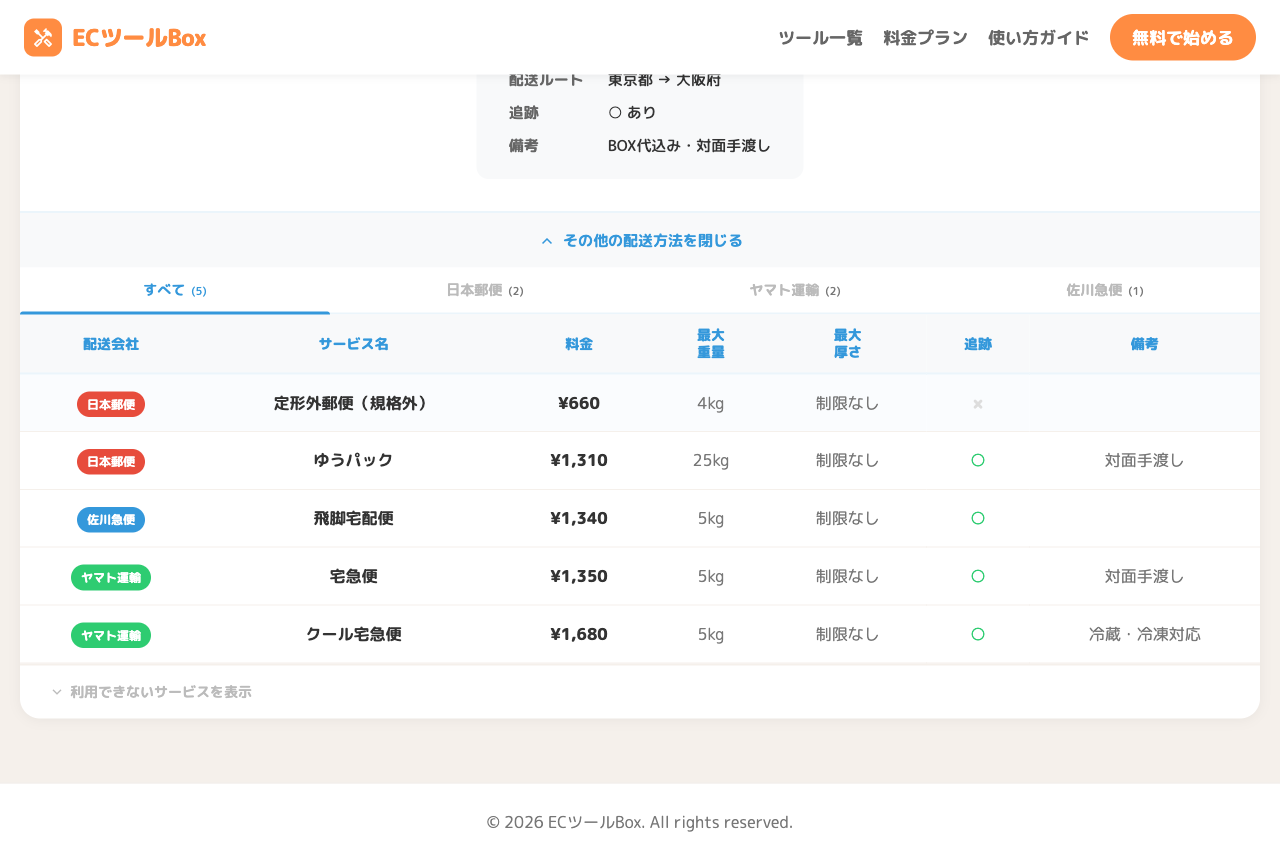Image resolution: width=1280 pixels, height=860 pixels.
Task: Click the 佐川急便 carrier badge
Action: 111,519
